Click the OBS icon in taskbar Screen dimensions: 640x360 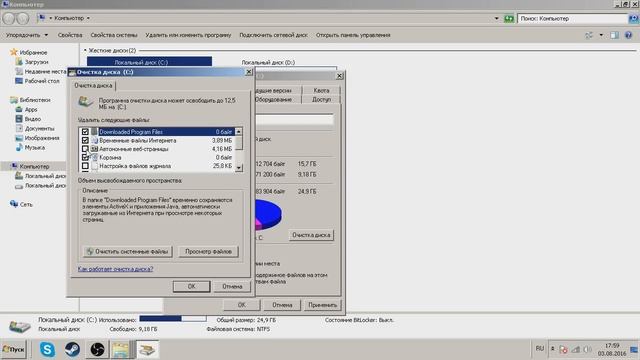(97, 349)
